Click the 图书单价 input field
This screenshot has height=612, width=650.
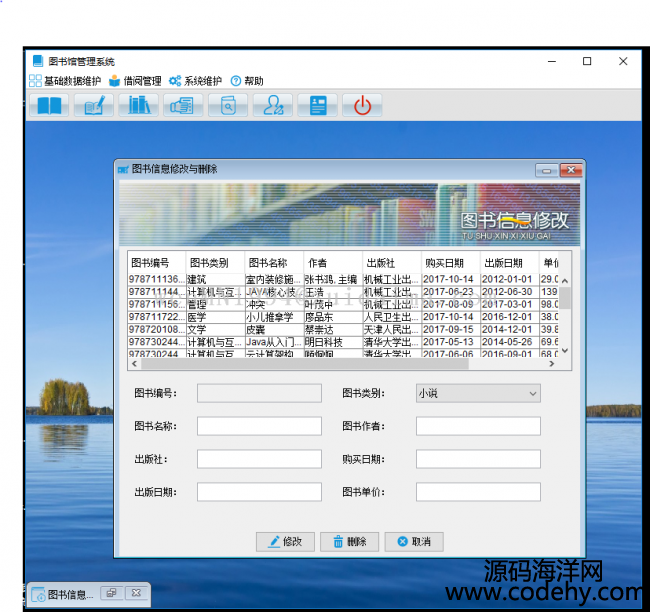coord(478,492)
